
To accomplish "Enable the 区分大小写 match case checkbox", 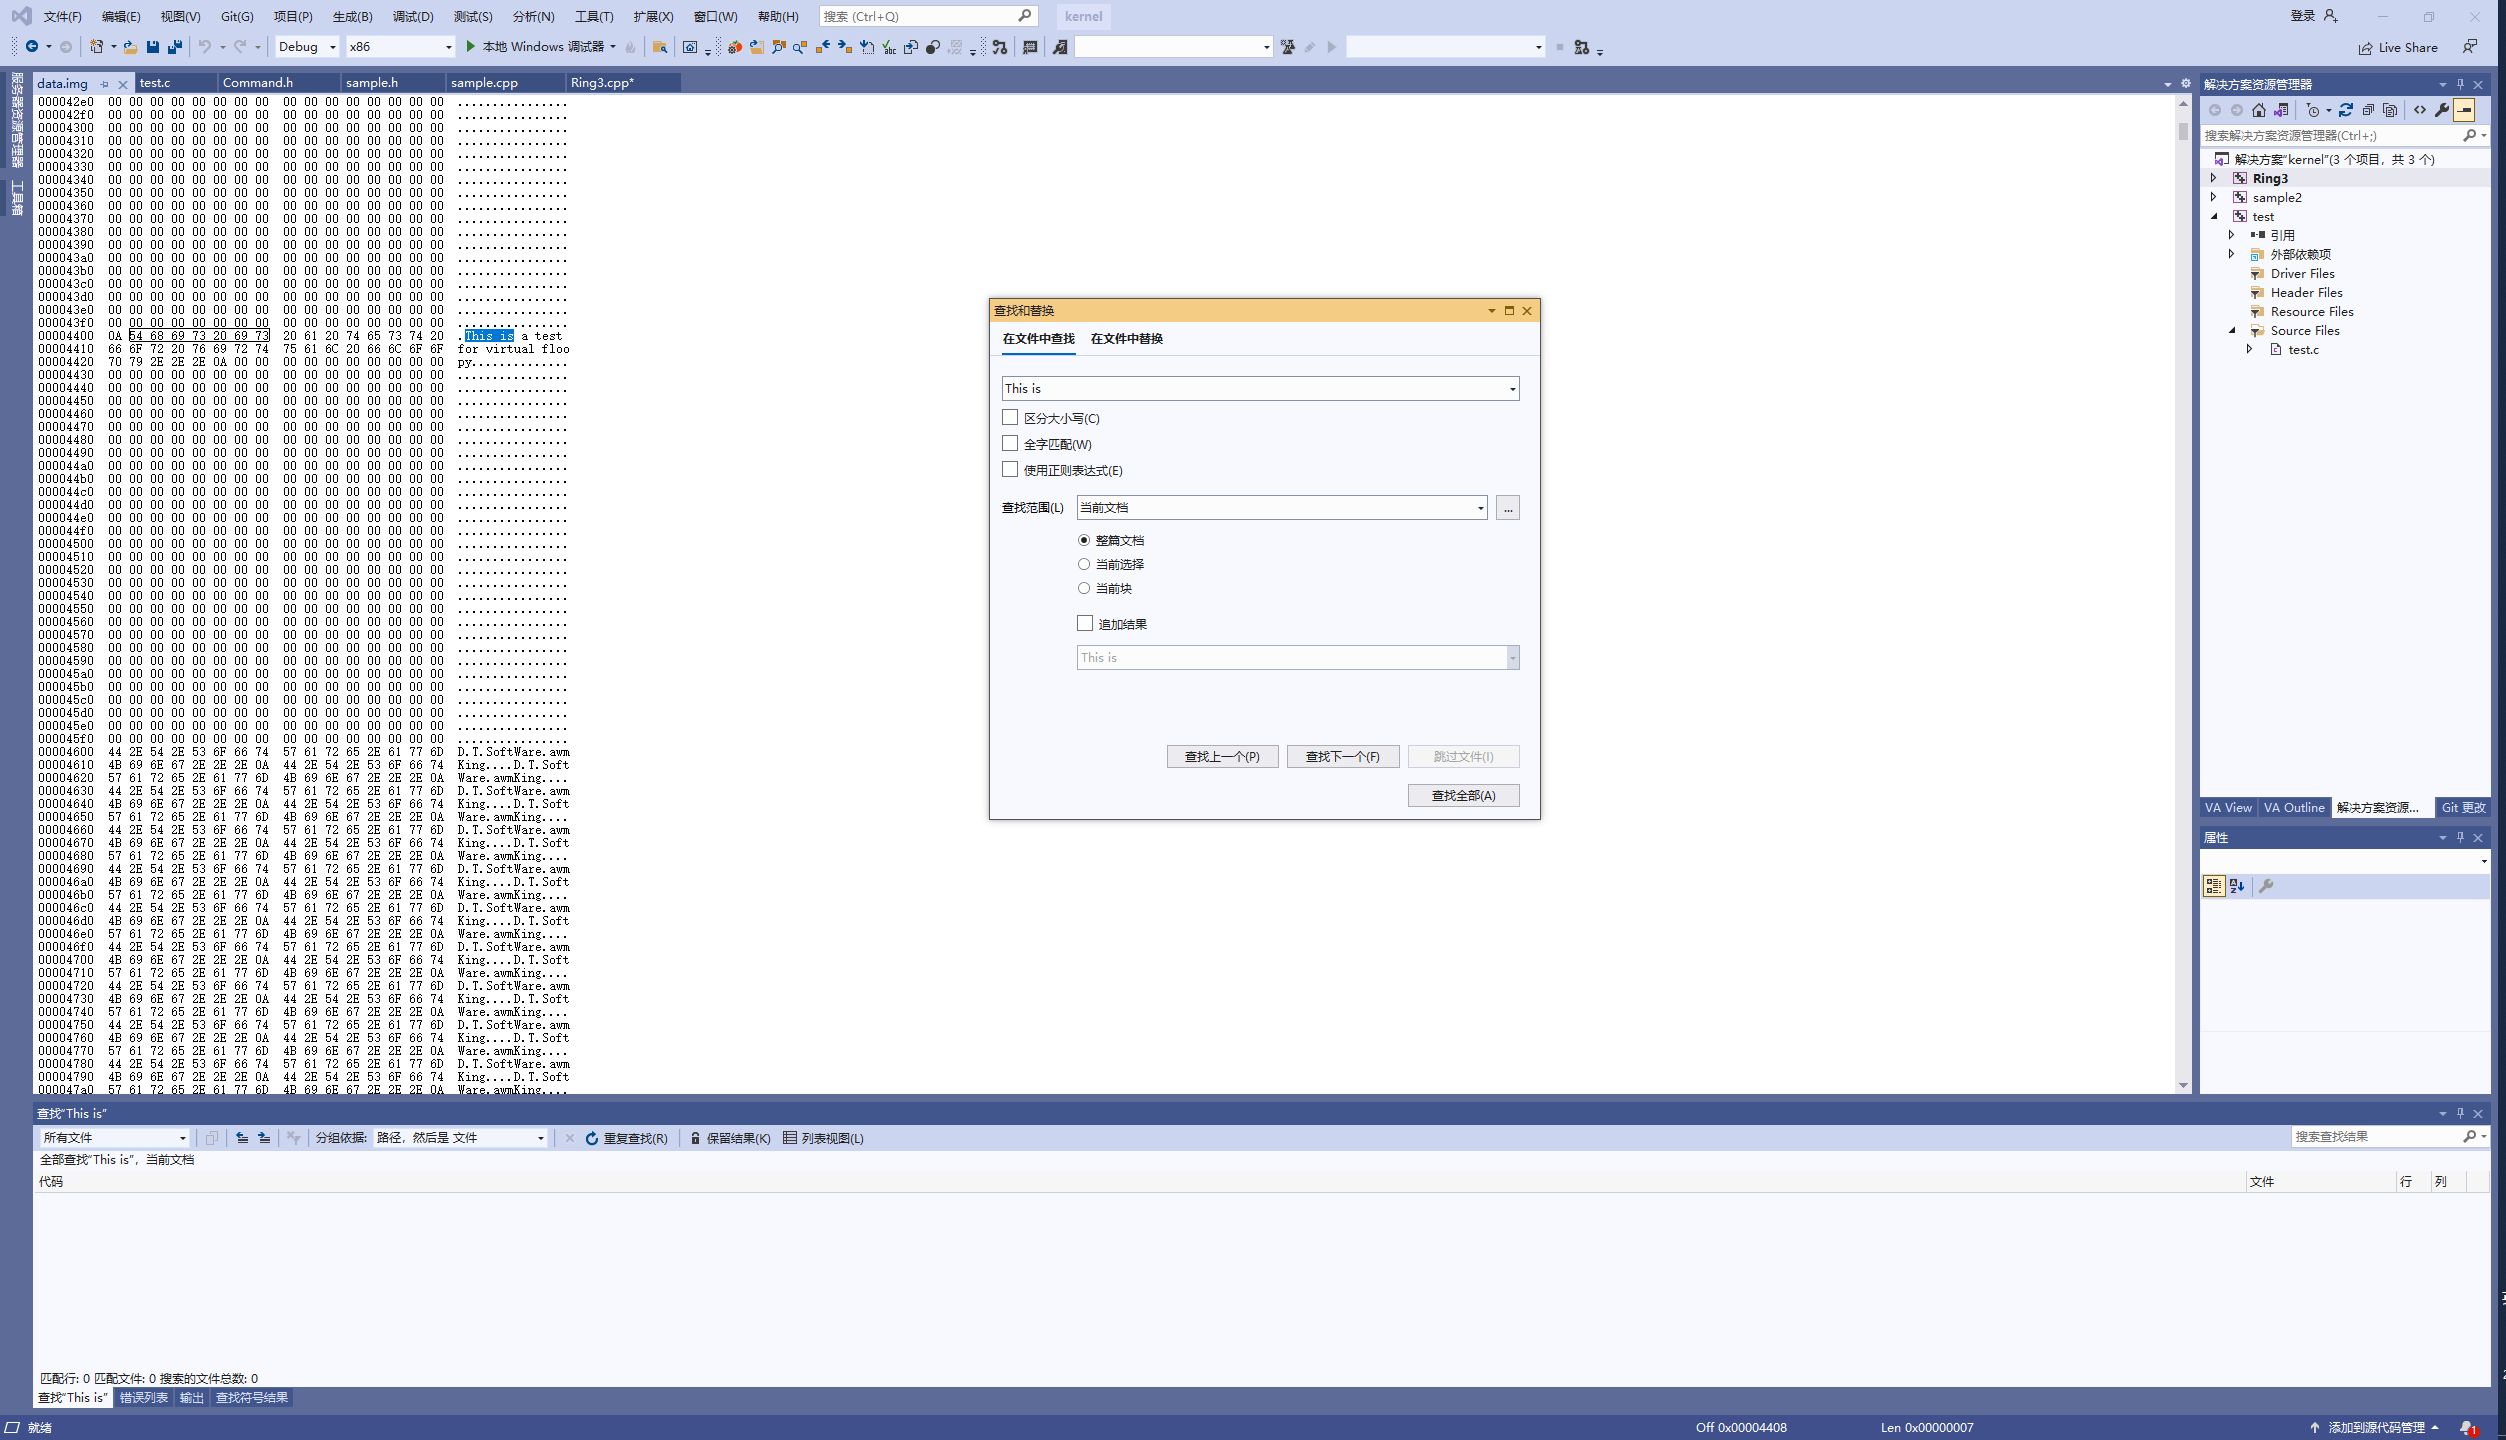I will 1010,418.
